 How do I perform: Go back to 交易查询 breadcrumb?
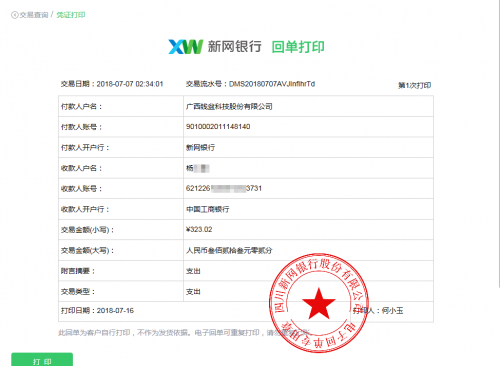34,15
